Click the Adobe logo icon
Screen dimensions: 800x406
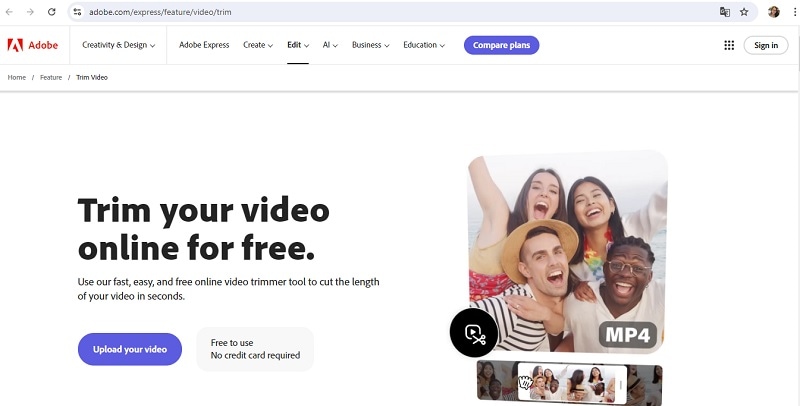click(15, 45)
